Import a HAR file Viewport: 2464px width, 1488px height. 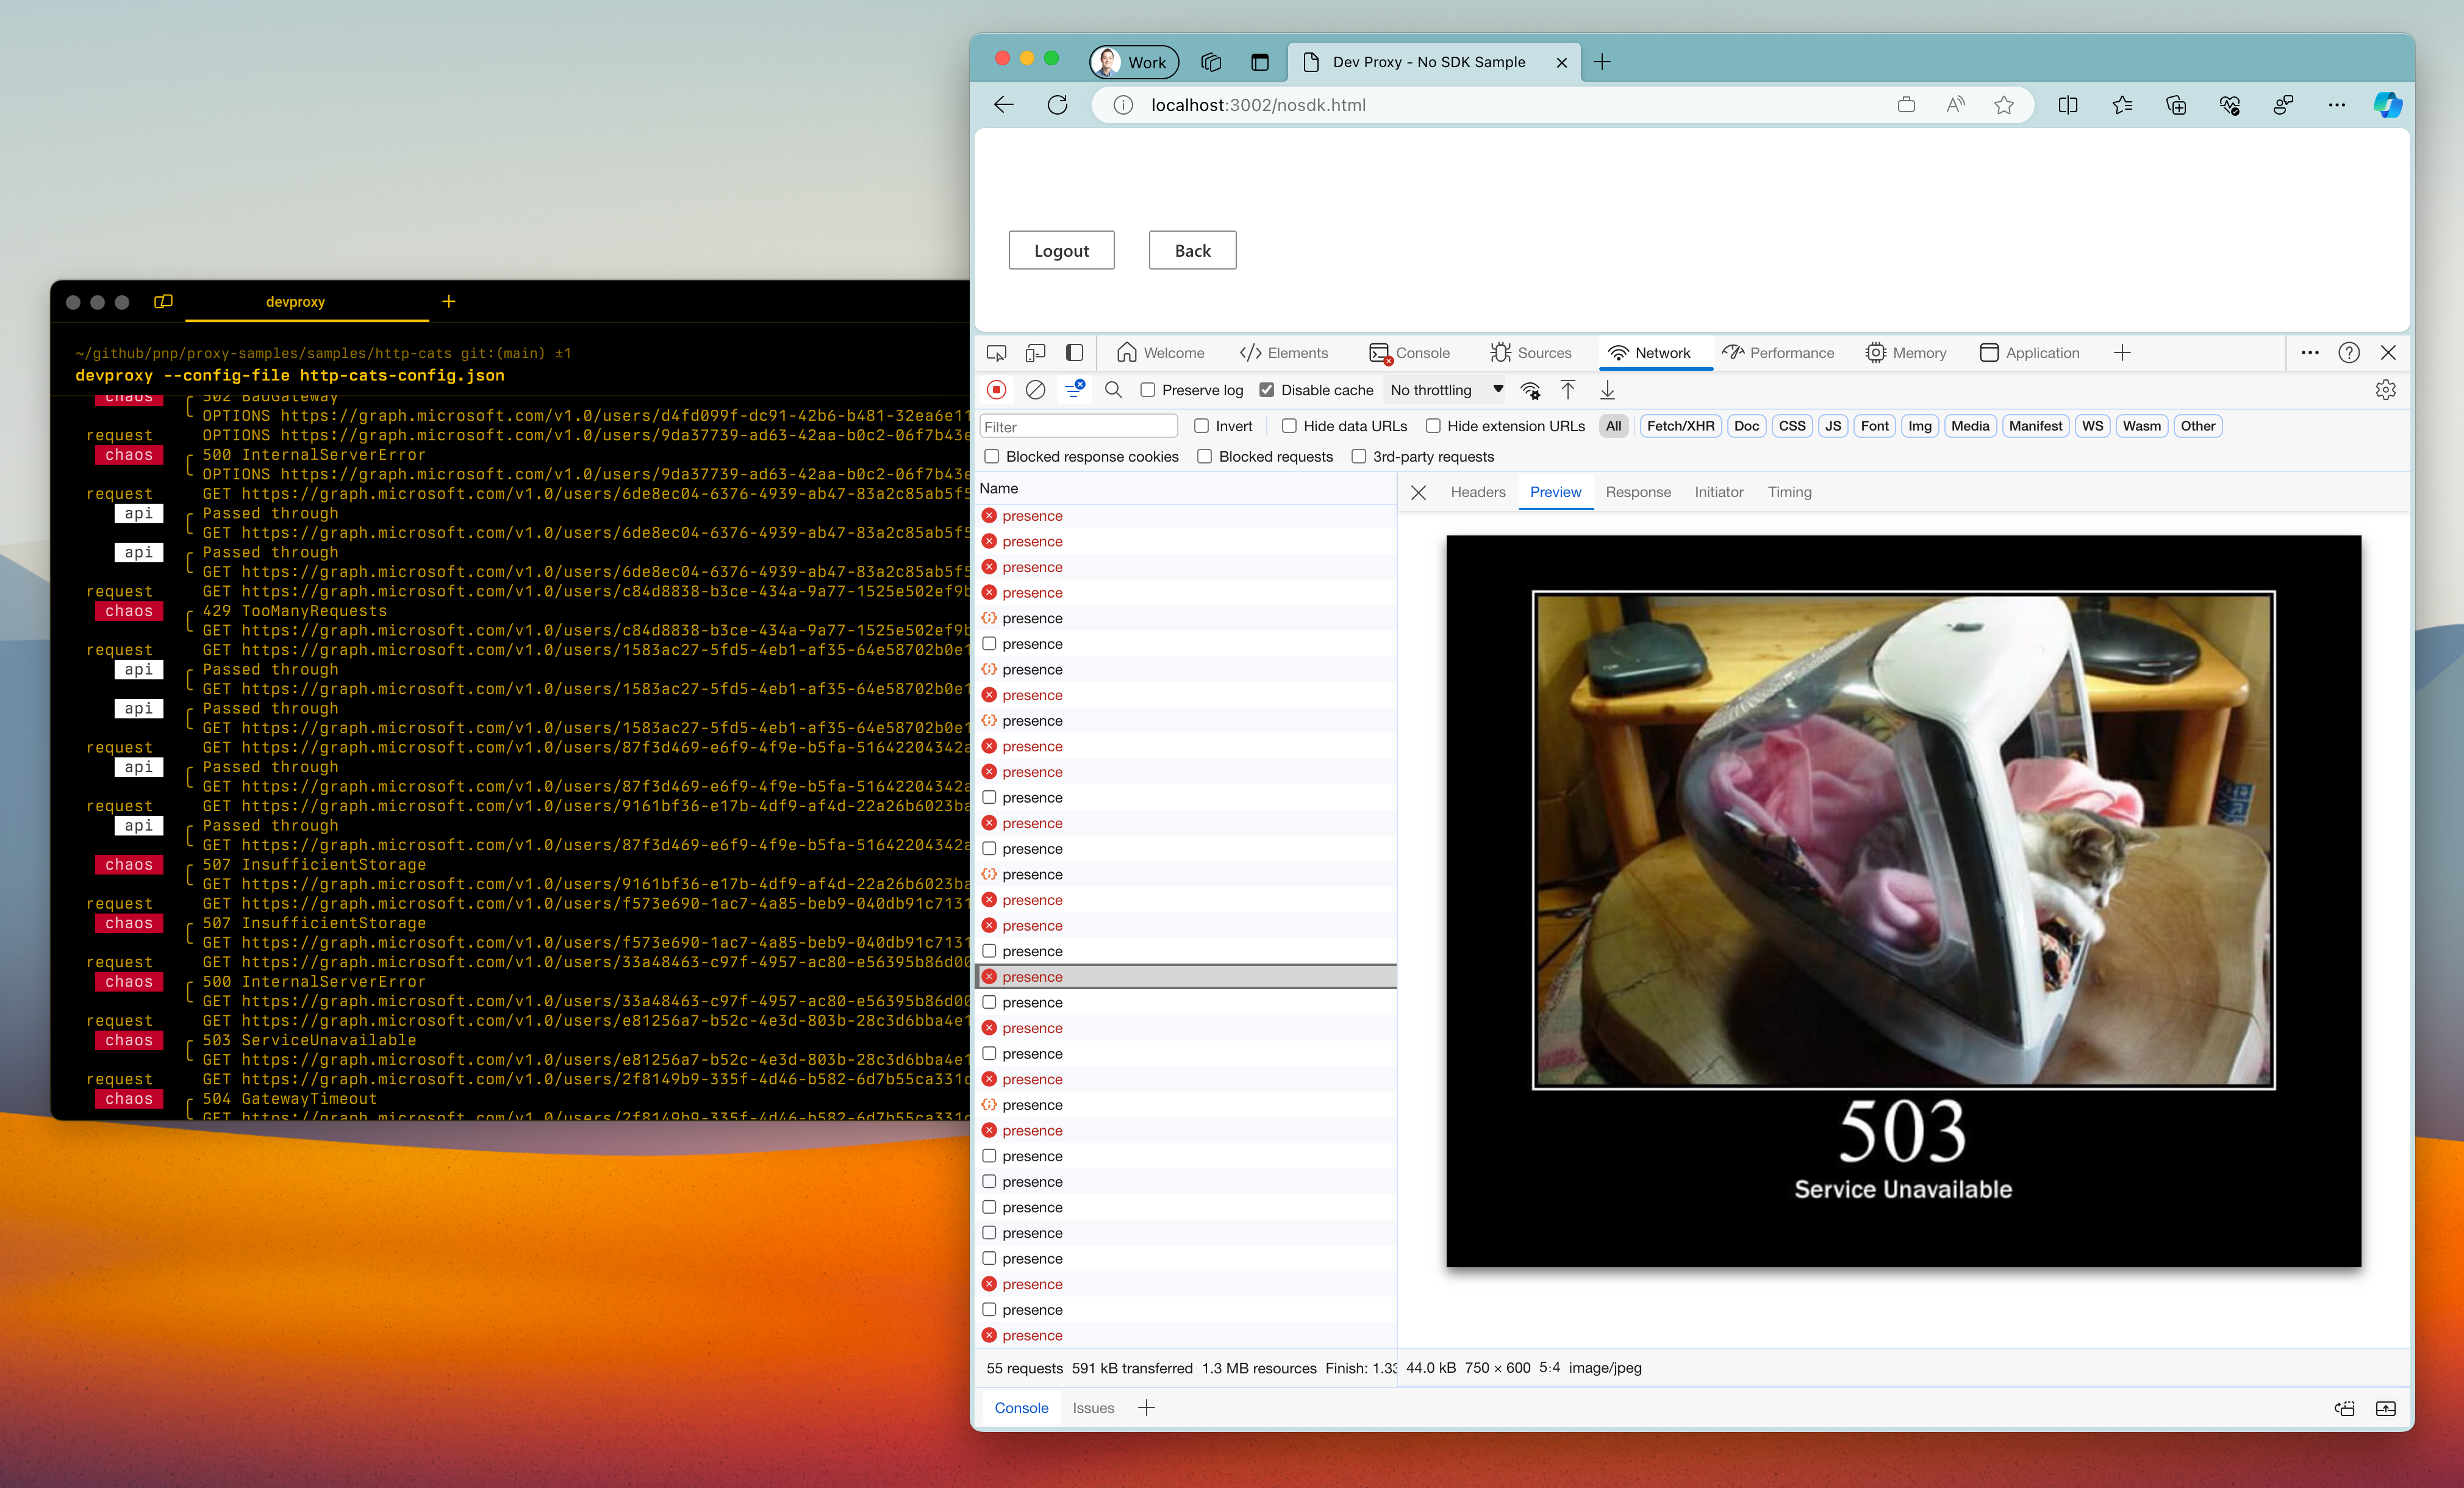click(1568, 390)
